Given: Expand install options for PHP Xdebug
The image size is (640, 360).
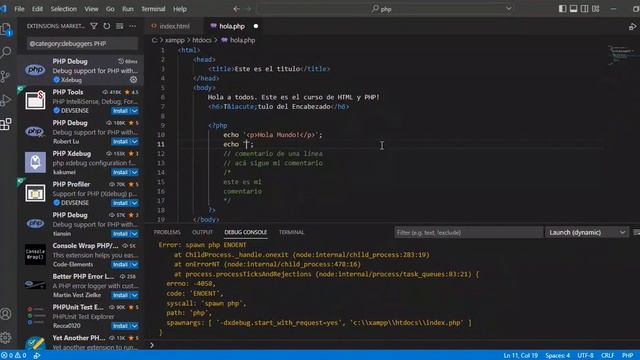Looking at the screenshot, I should [134, 172].
